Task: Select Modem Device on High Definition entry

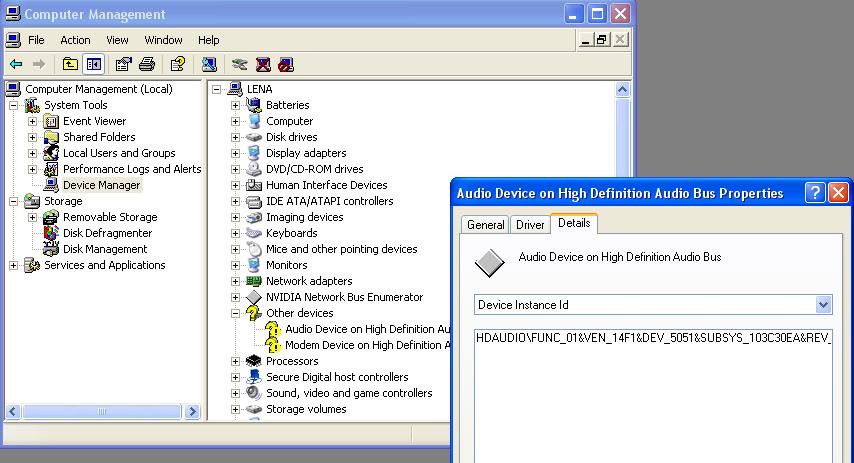Action: tap(368, 345)
